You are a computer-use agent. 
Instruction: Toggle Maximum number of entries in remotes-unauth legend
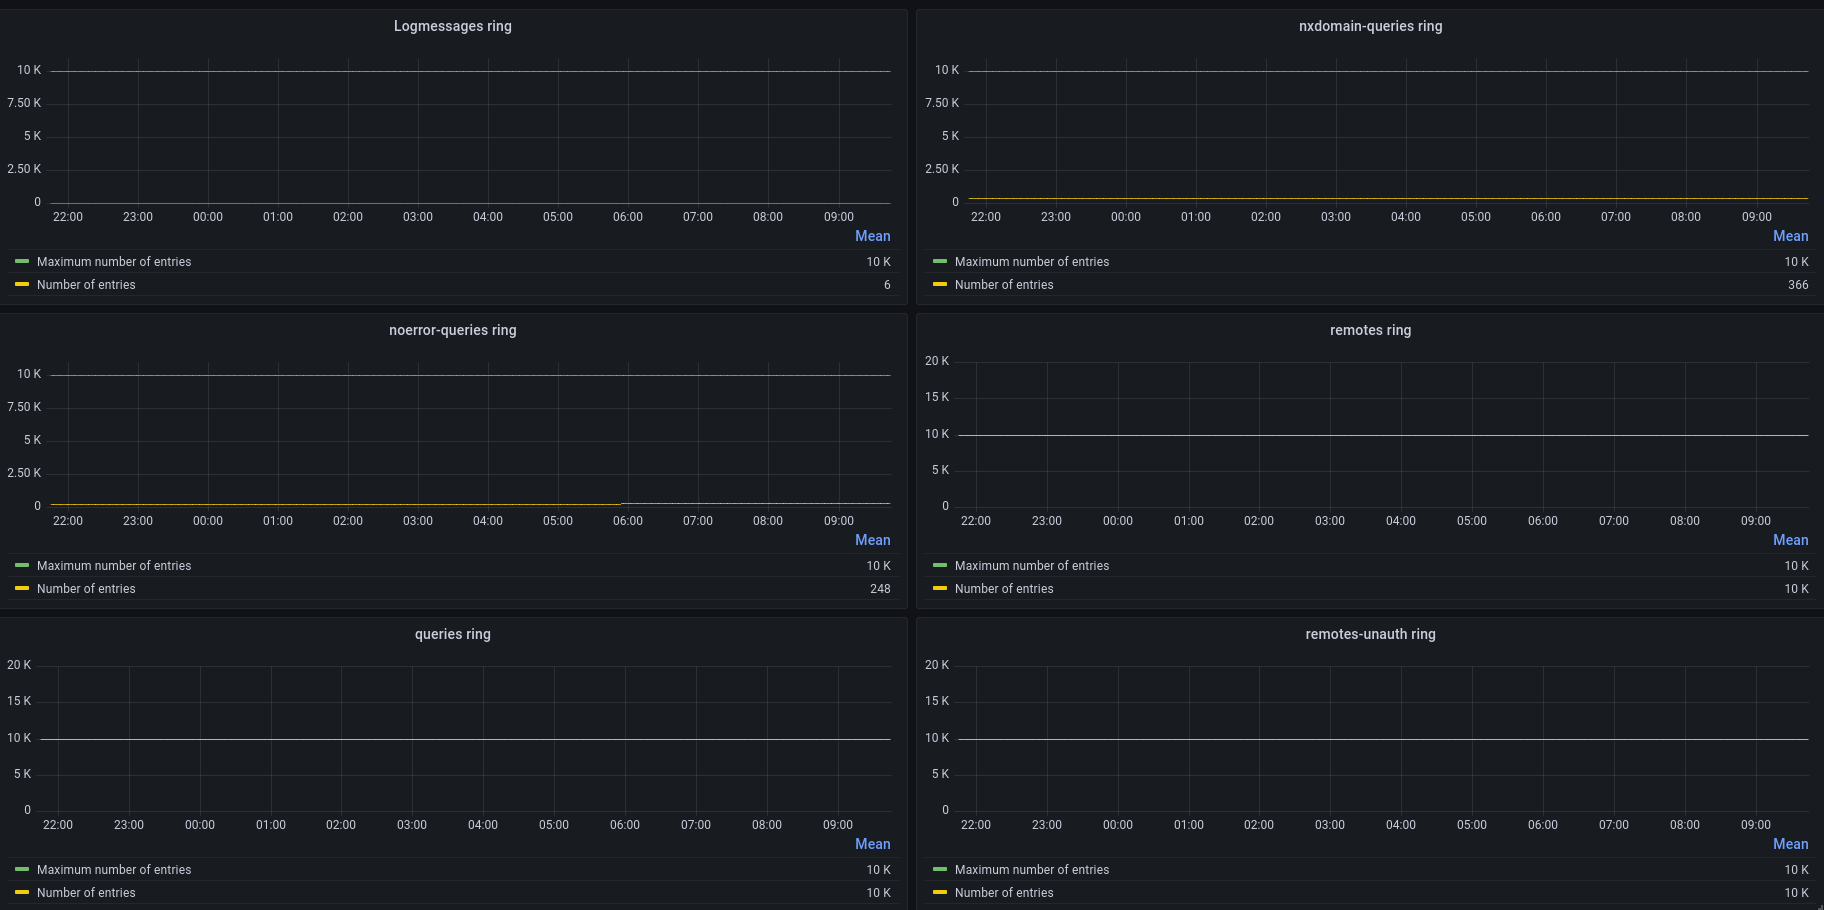1032,870
